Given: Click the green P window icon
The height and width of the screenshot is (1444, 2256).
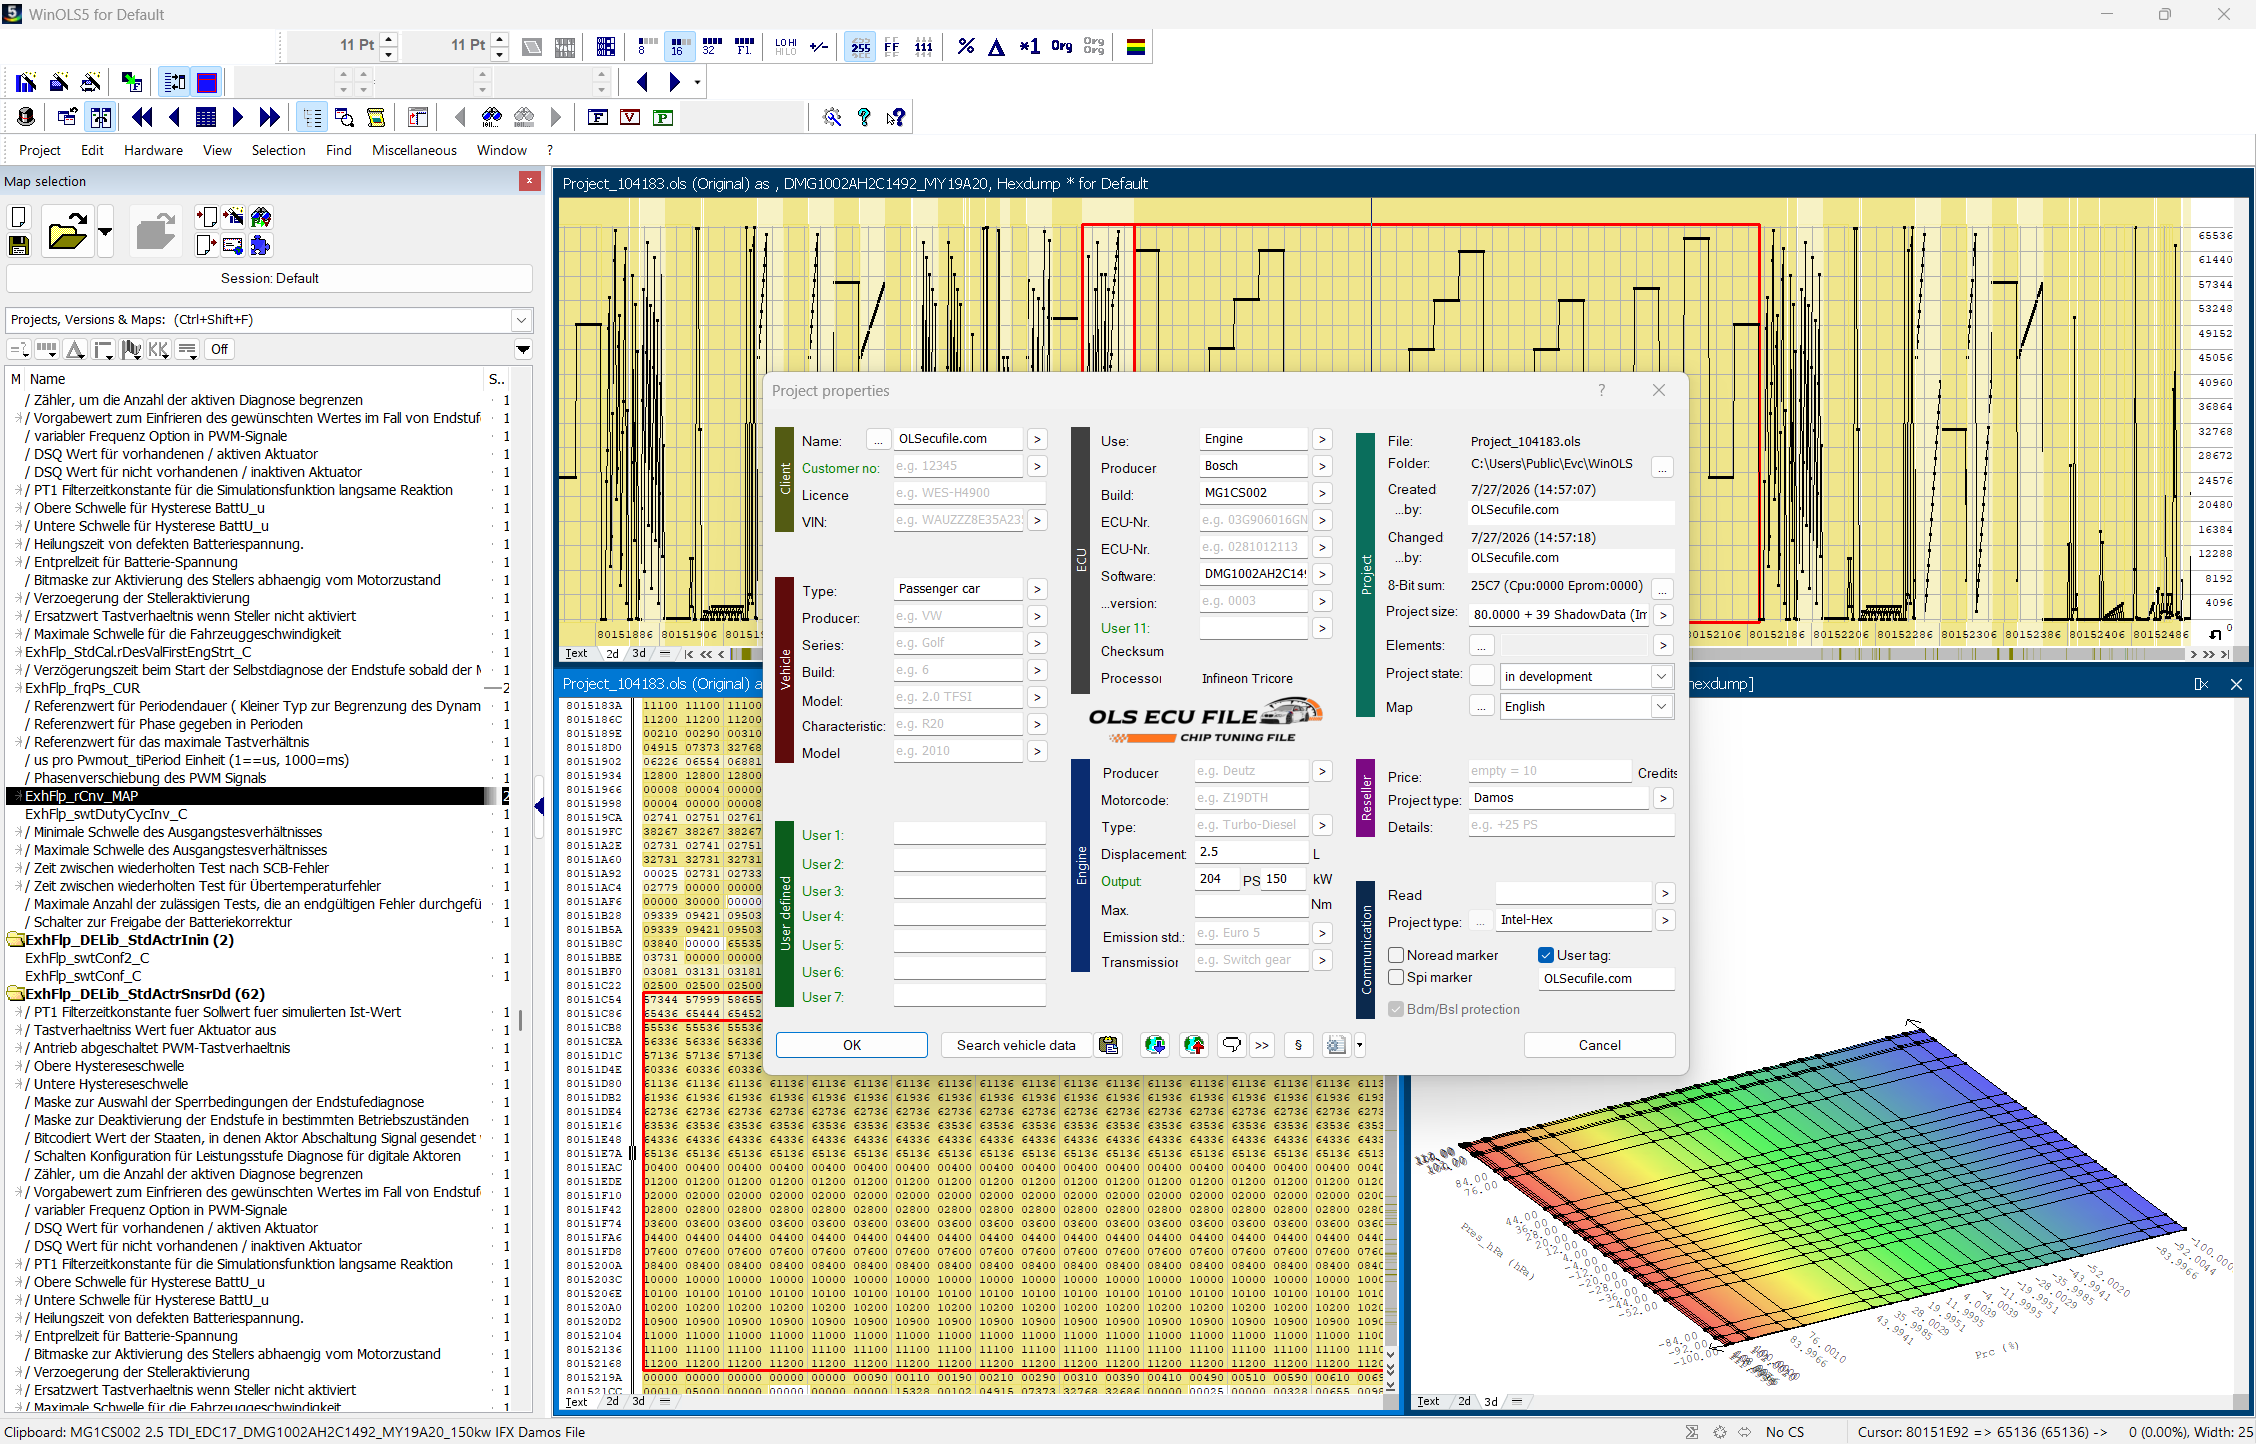Looking at the screenshot, I should [x=662, y=117].
